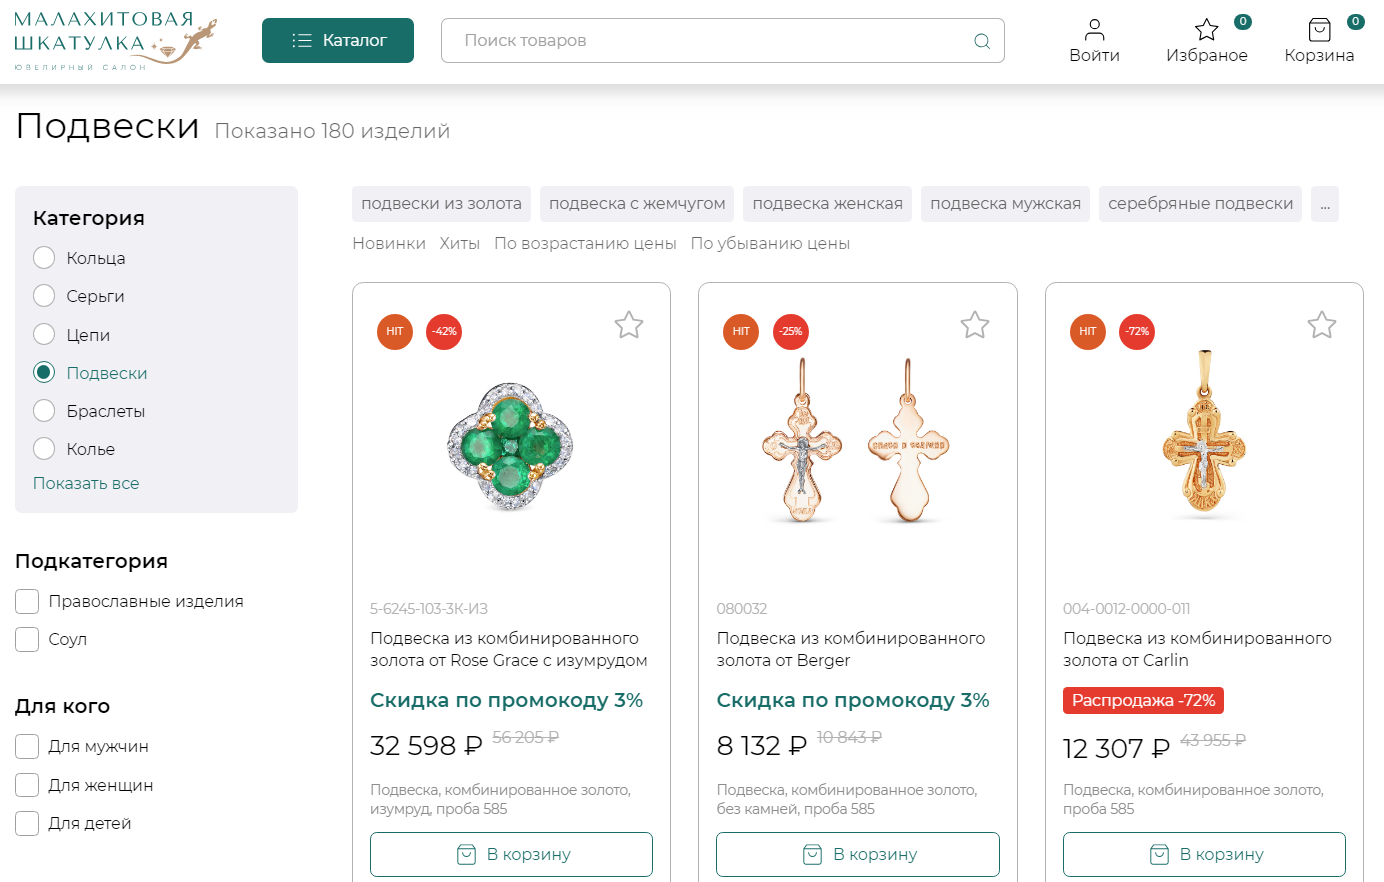Open the Каталог menu

coord(338,41)
